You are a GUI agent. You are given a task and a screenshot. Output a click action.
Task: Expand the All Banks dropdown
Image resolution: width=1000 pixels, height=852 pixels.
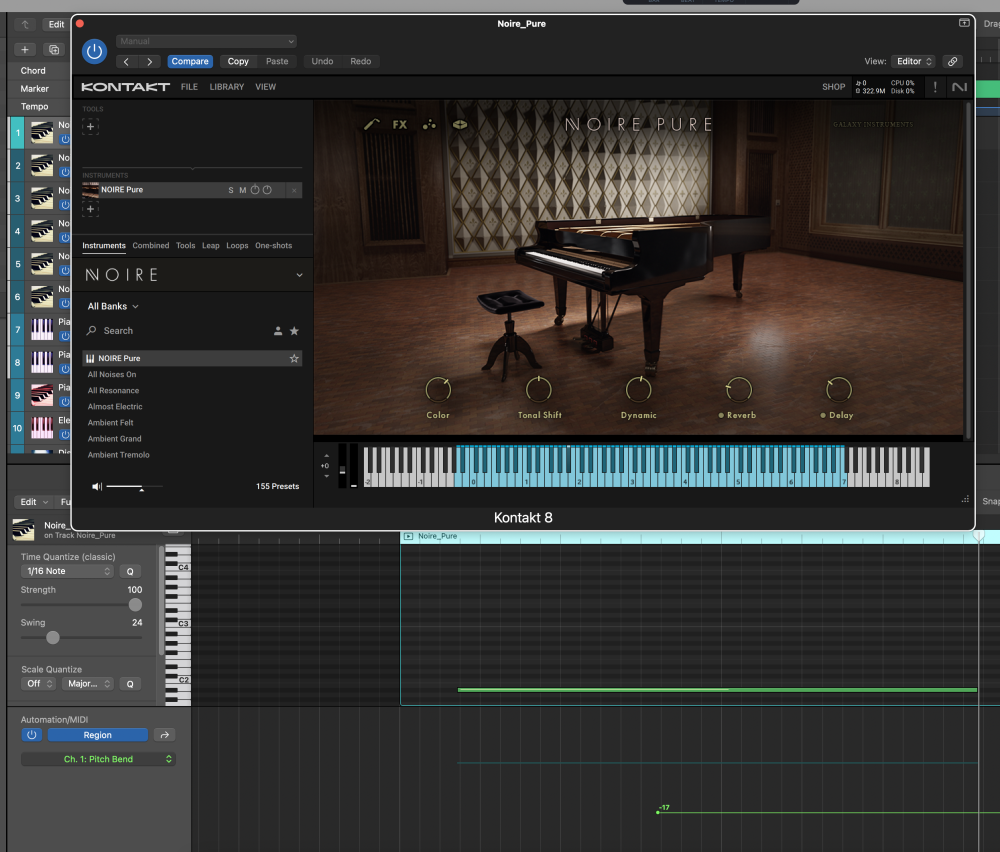(113, 306)
